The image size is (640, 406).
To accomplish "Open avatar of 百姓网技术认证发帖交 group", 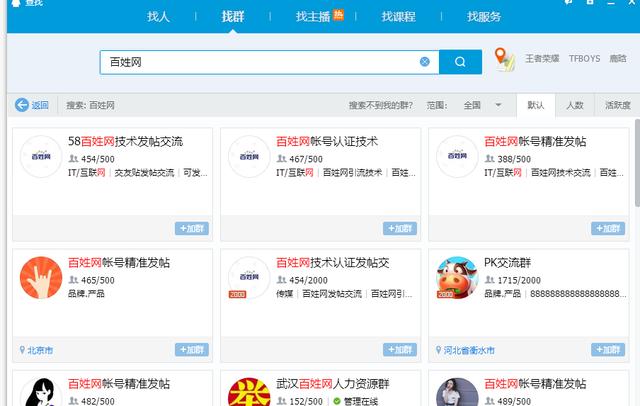I will coord(249,277).
